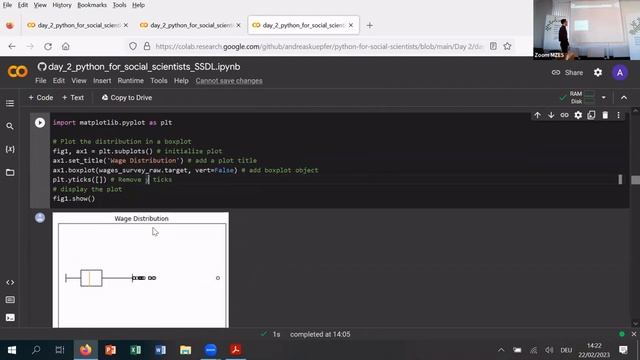Go back in browser history
Image resolution: width=640 pixels, height=360 pixels.
12,47
